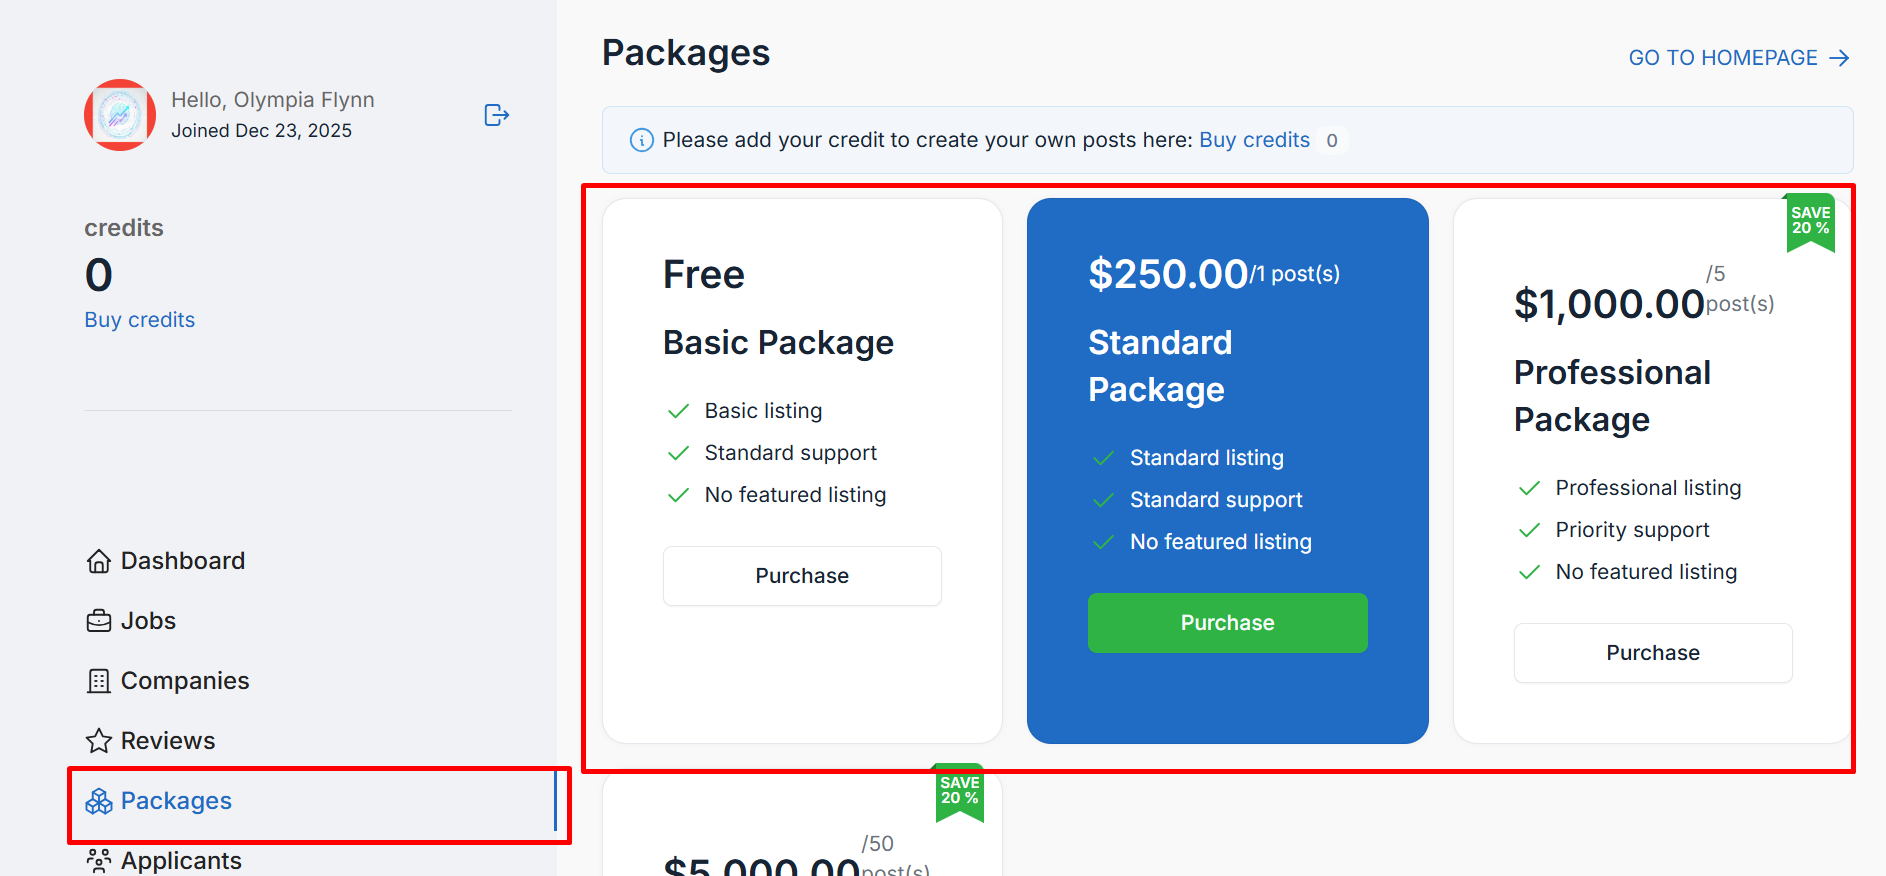This screenshot has height=876, width=1886.
Task: Click Buy credits link in info banner
Action: coord(1254,140)
